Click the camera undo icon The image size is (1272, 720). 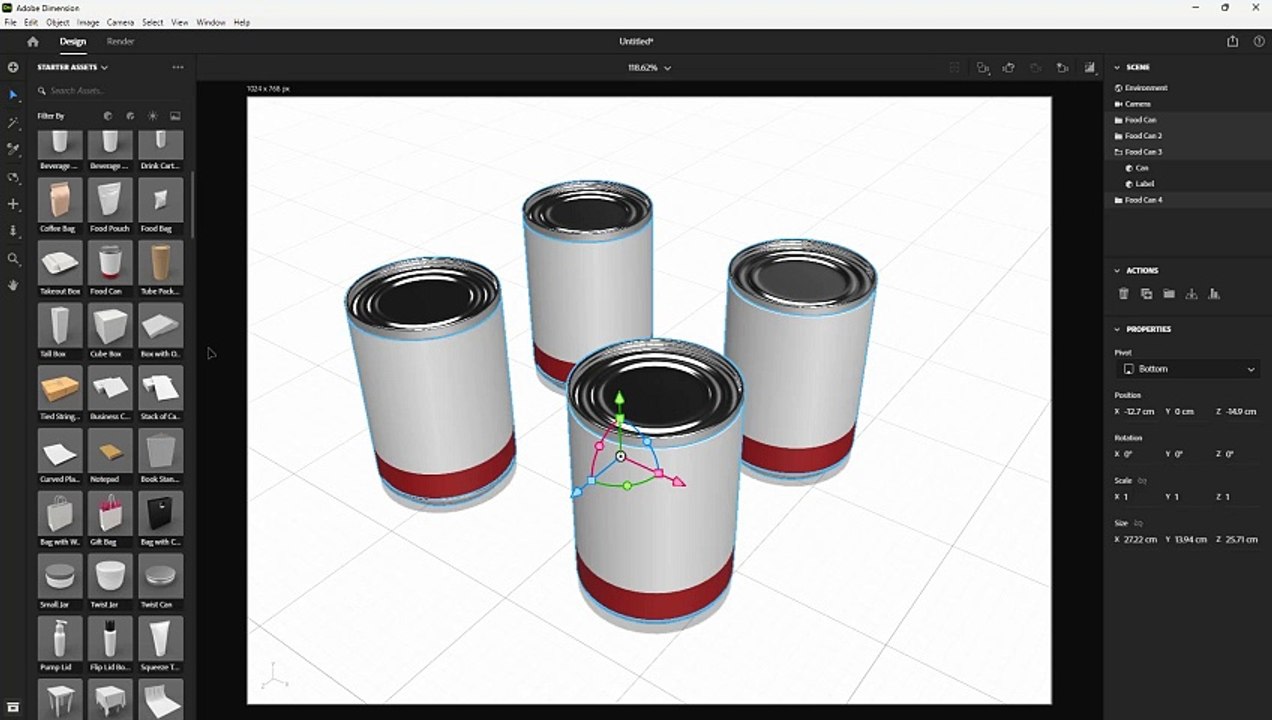coord(1009,68)
